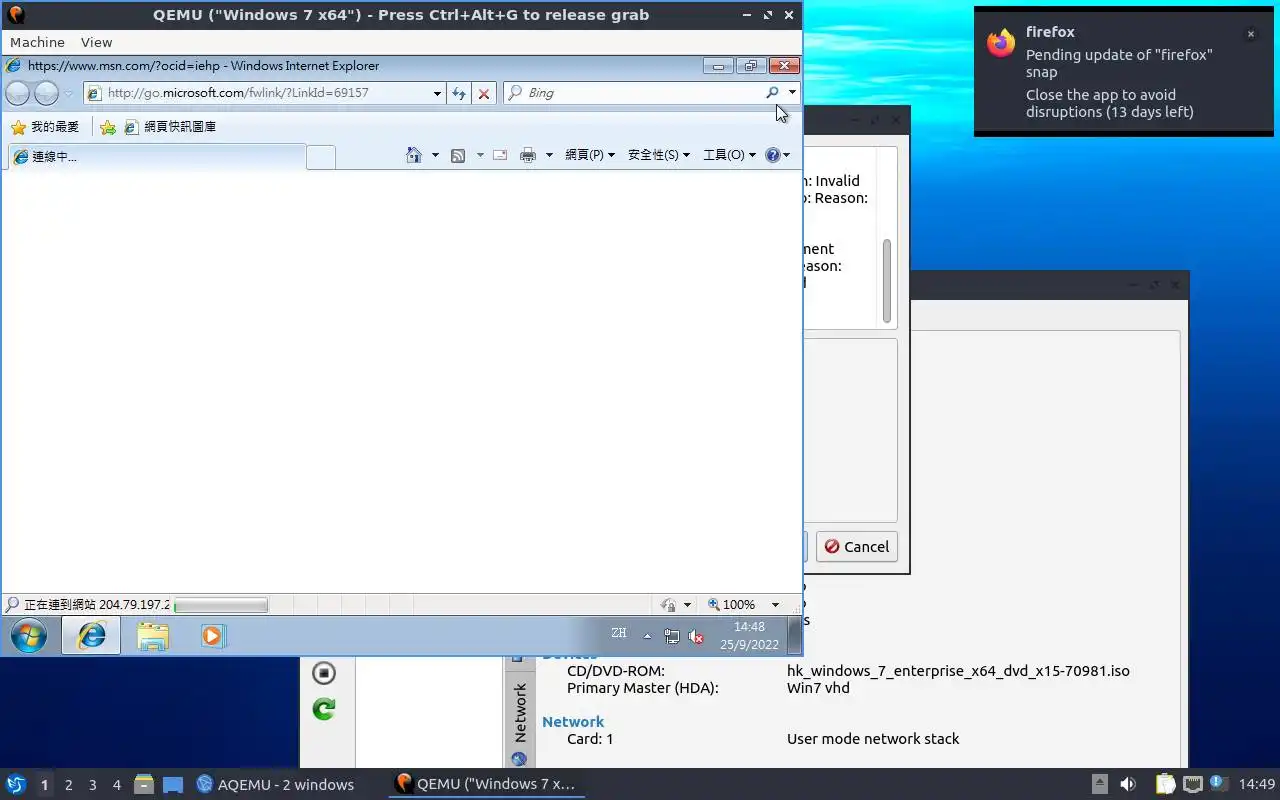
Task: Click the 'Win7 vhd' disk entry
Action: (x=818, y=688)
